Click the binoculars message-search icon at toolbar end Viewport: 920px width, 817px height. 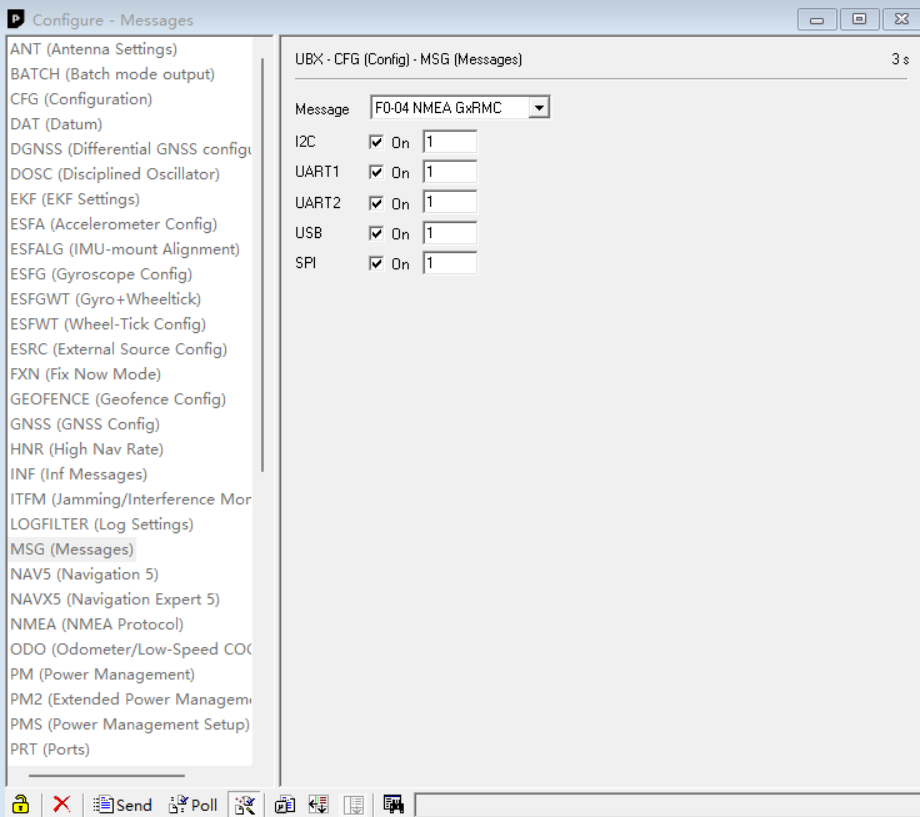tap(391, 804)
